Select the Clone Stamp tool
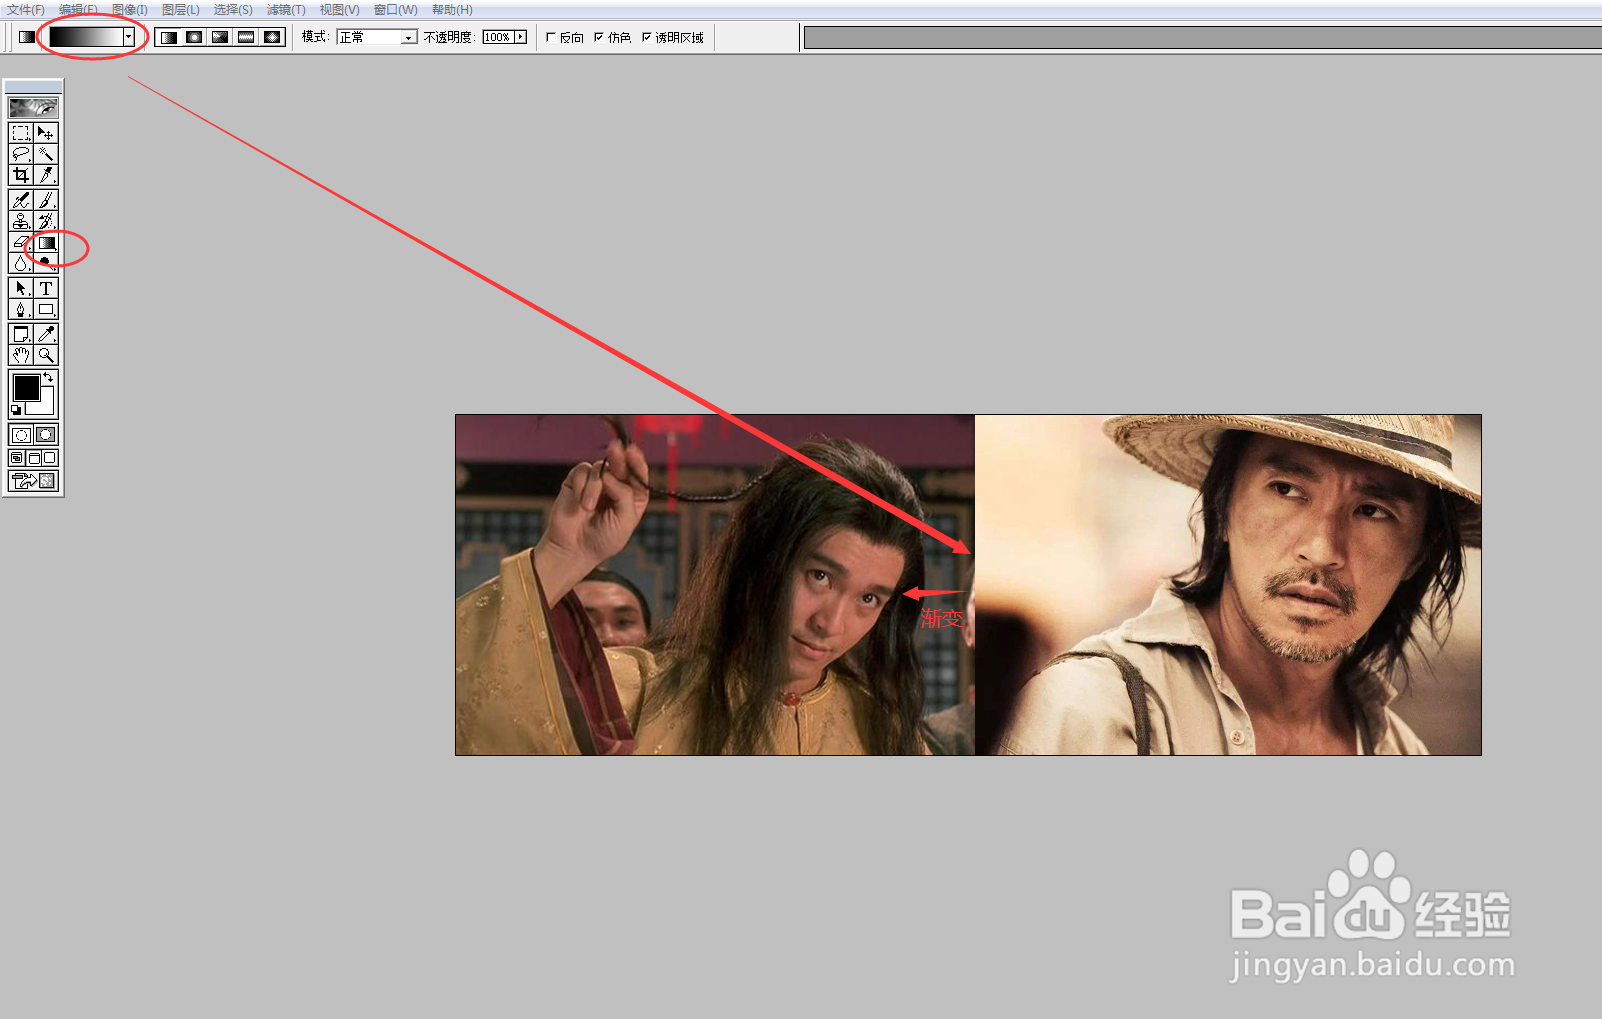Image resolution: width=1602 pixels, height=1019 pixels. point(21,221)
